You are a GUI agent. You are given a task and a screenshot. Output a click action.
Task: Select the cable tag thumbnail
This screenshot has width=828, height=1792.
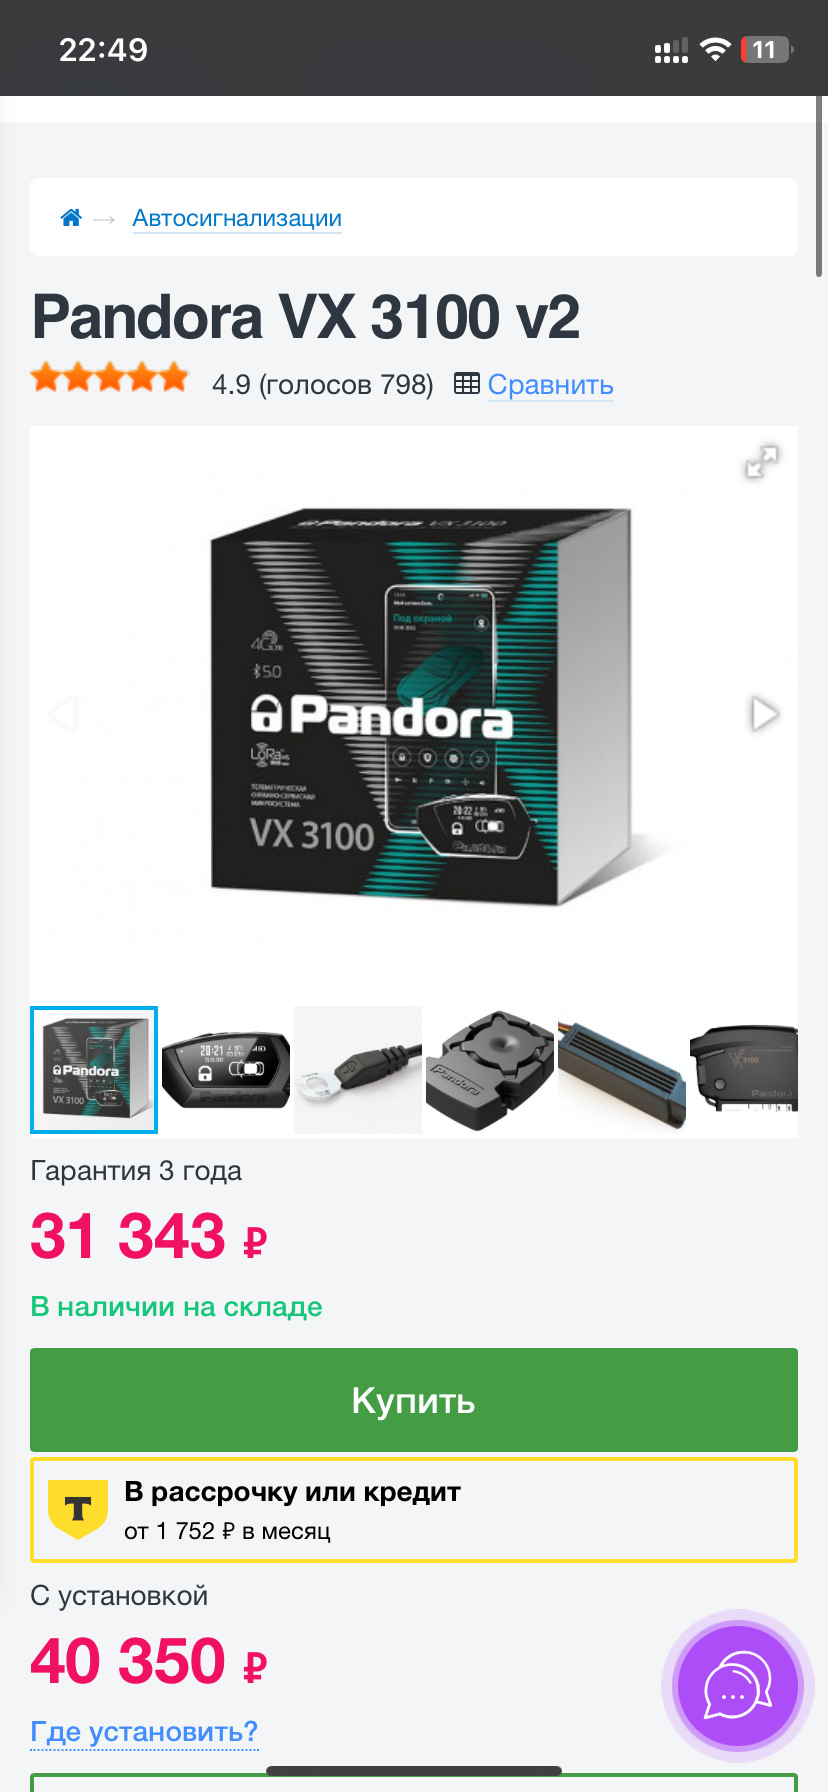[x=358, y=1070]
